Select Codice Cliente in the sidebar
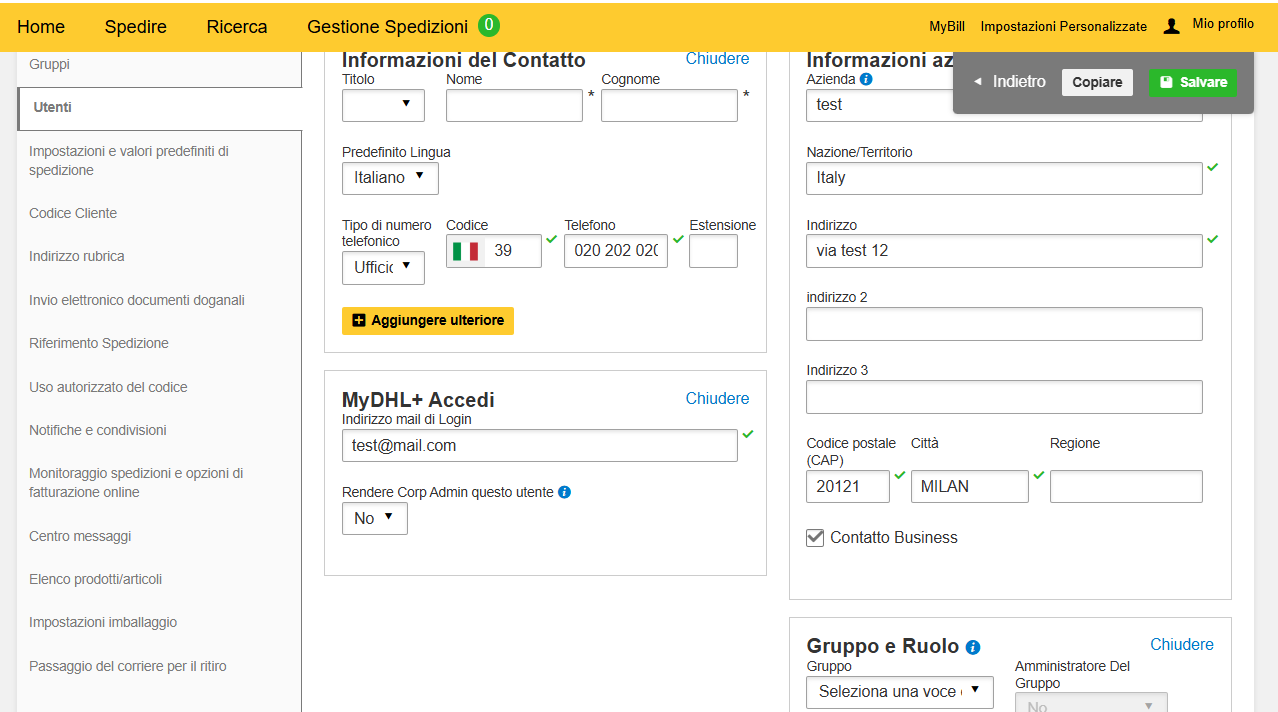 [x=73, y=213]
